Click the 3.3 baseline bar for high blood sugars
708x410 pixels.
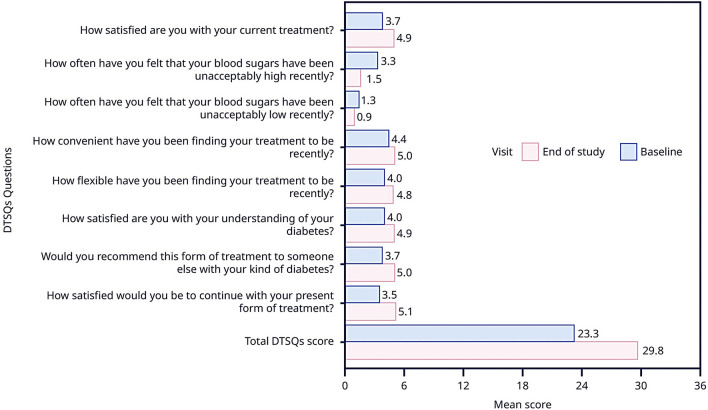(361, 60)
